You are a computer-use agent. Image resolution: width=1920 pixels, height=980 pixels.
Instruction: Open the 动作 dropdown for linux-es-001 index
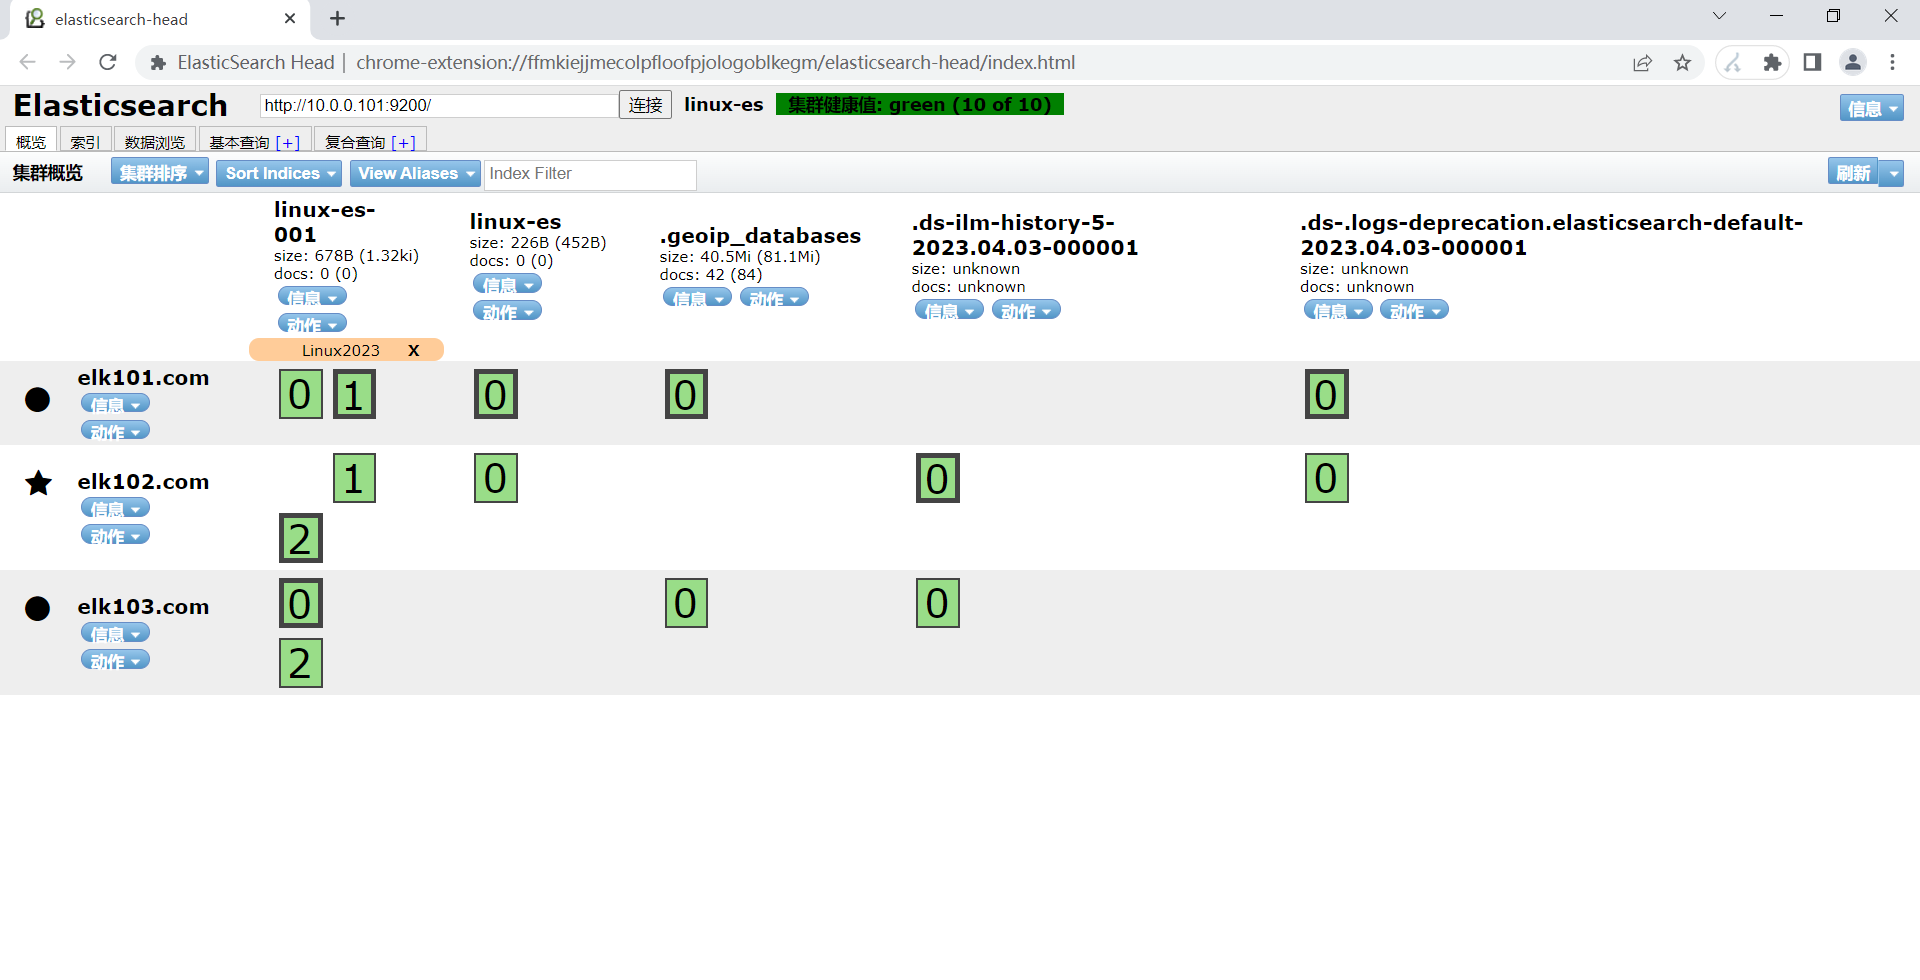[312, 324]
